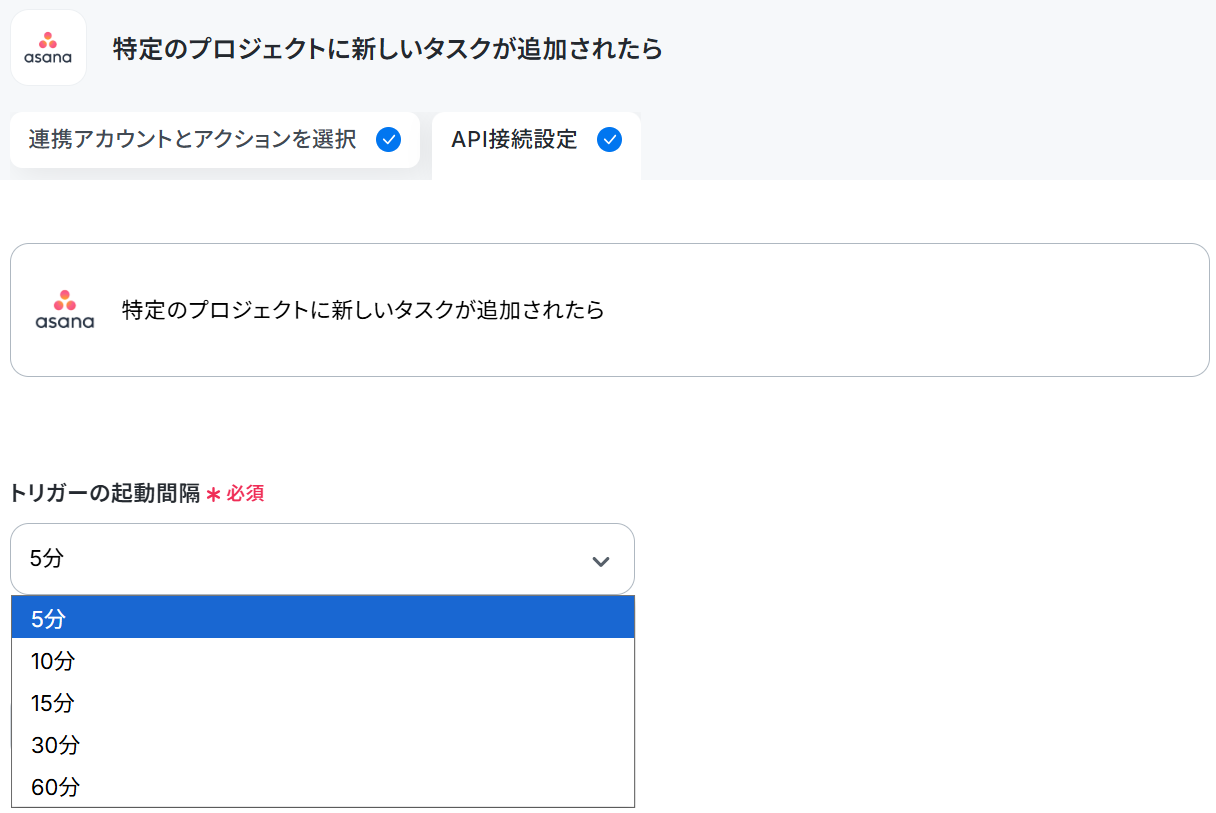Viewport: 1216px width, 813px height.
Task: Open the 連携アカウントとアクションを選択 tab
Action: click(x=215, y=140)
